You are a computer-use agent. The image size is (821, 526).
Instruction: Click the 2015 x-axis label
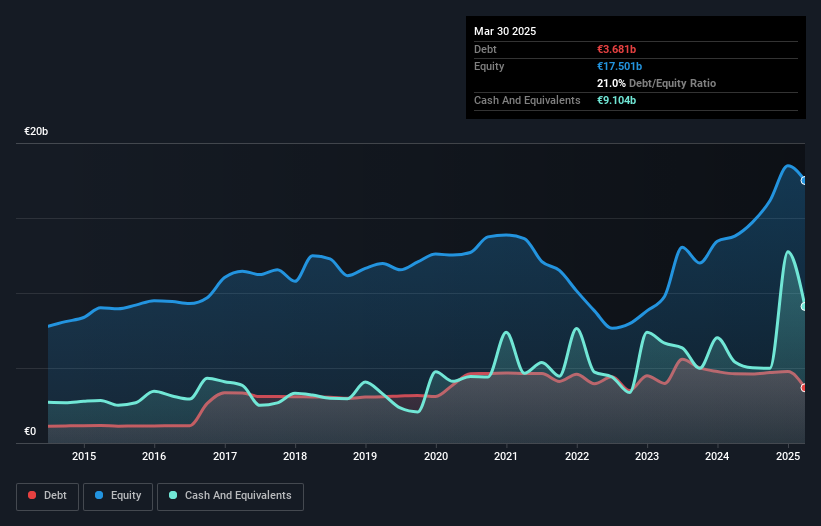click(84, 456)
